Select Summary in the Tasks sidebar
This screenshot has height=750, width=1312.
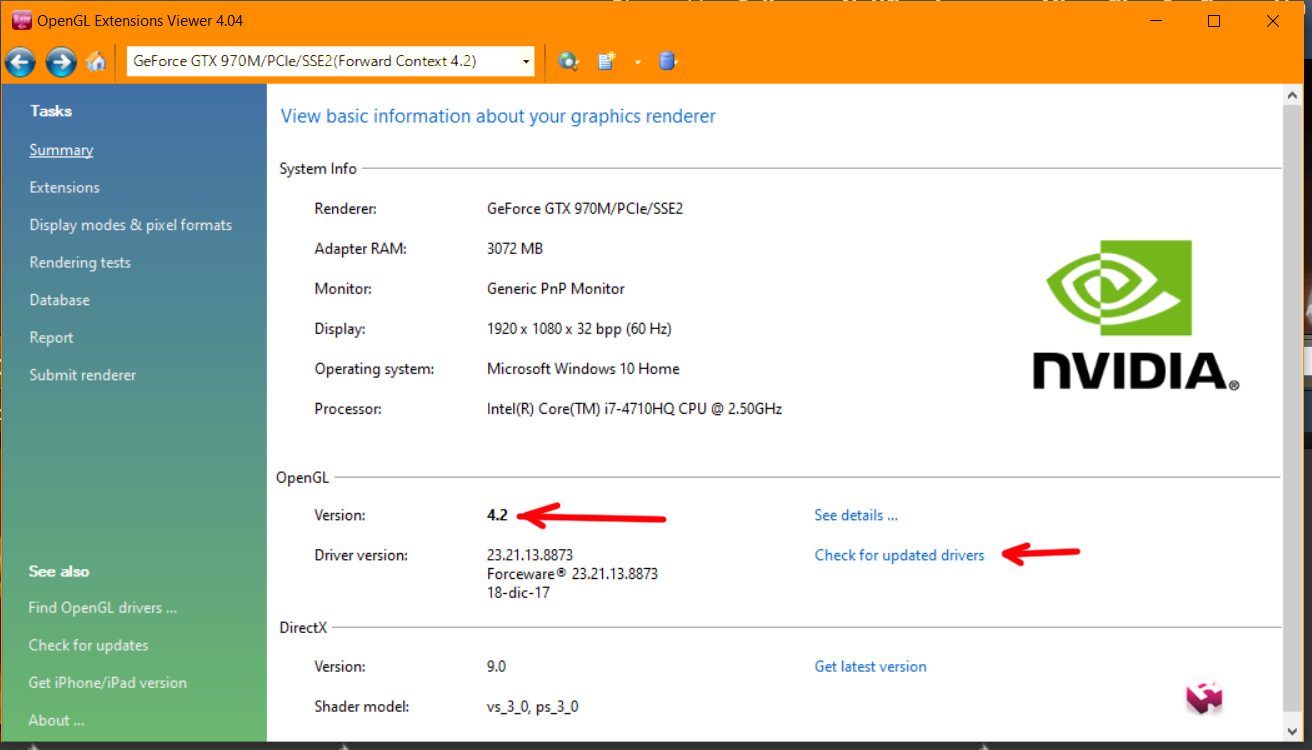pos(61,150)
